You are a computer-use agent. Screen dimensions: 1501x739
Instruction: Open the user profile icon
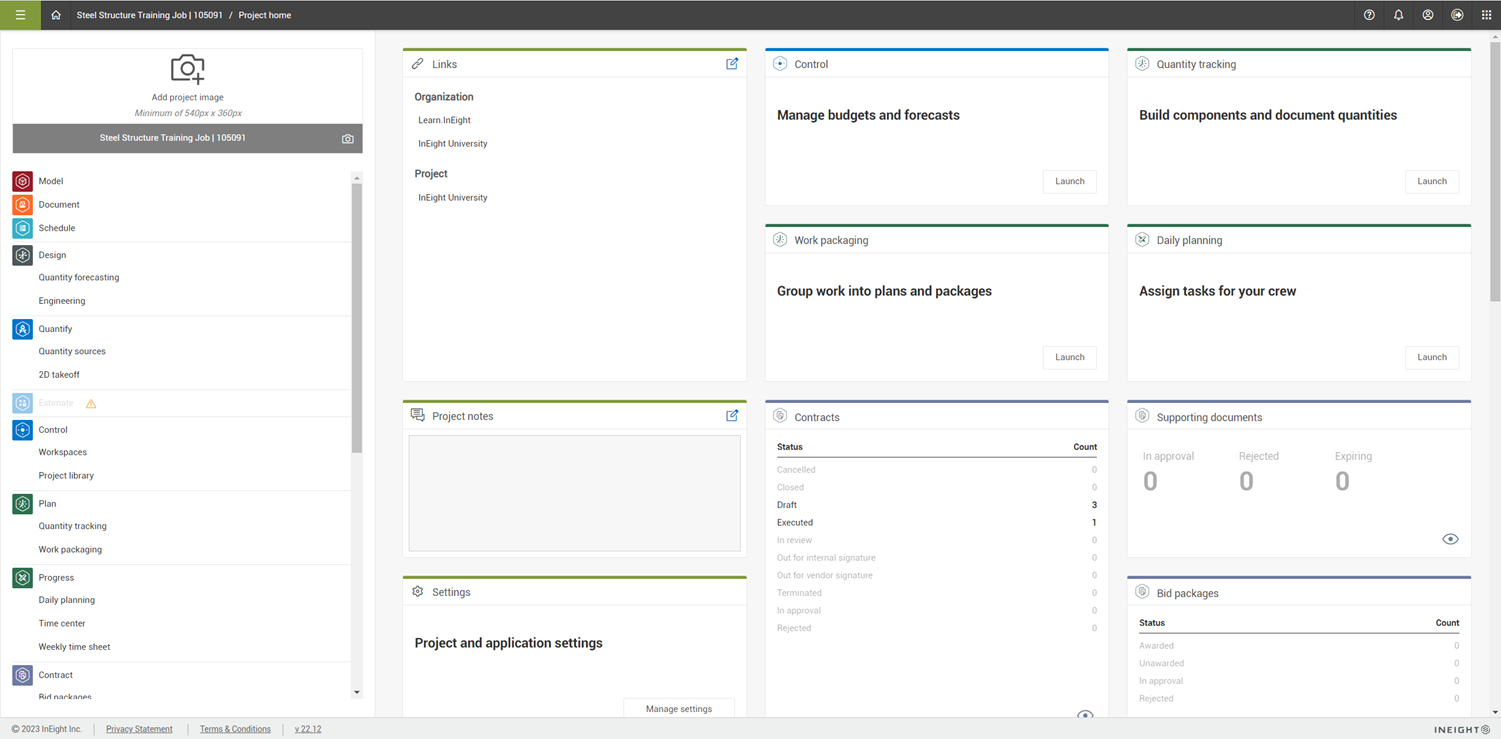pyautogui.click(x=1428, y=15)
